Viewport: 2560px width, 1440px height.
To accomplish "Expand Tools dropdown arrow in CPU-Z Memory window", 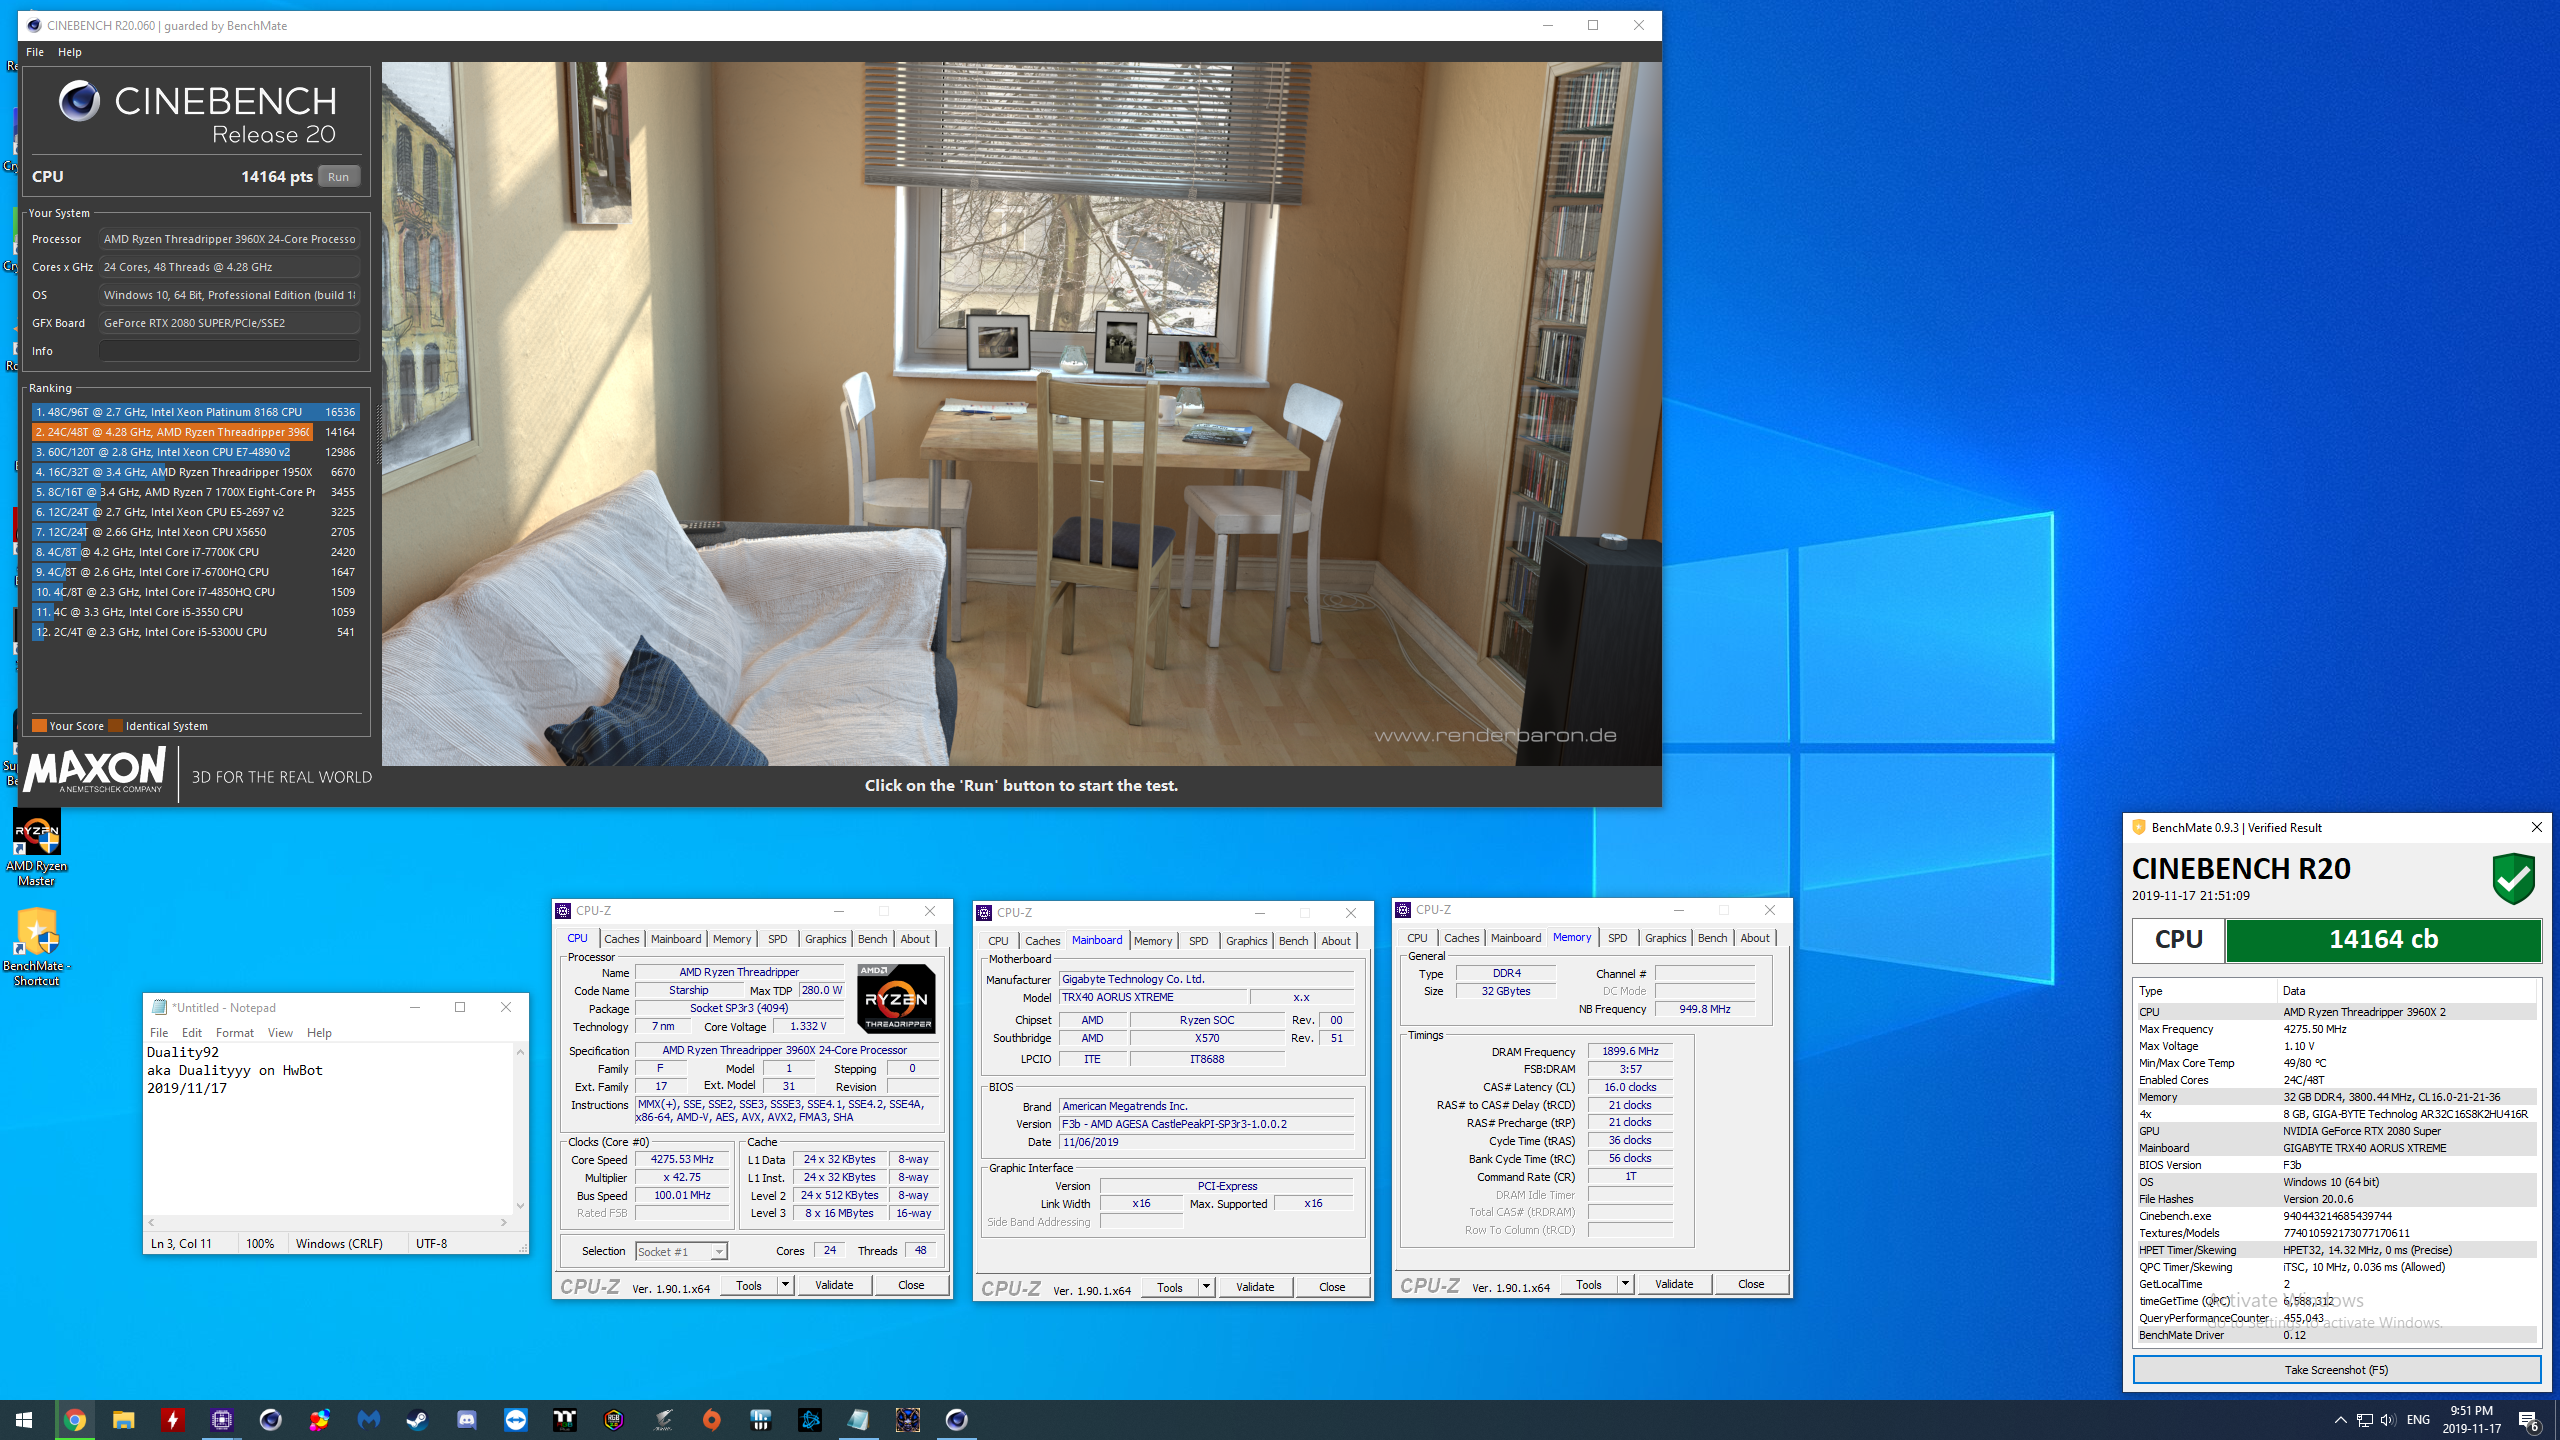I will point(1626,1284).
